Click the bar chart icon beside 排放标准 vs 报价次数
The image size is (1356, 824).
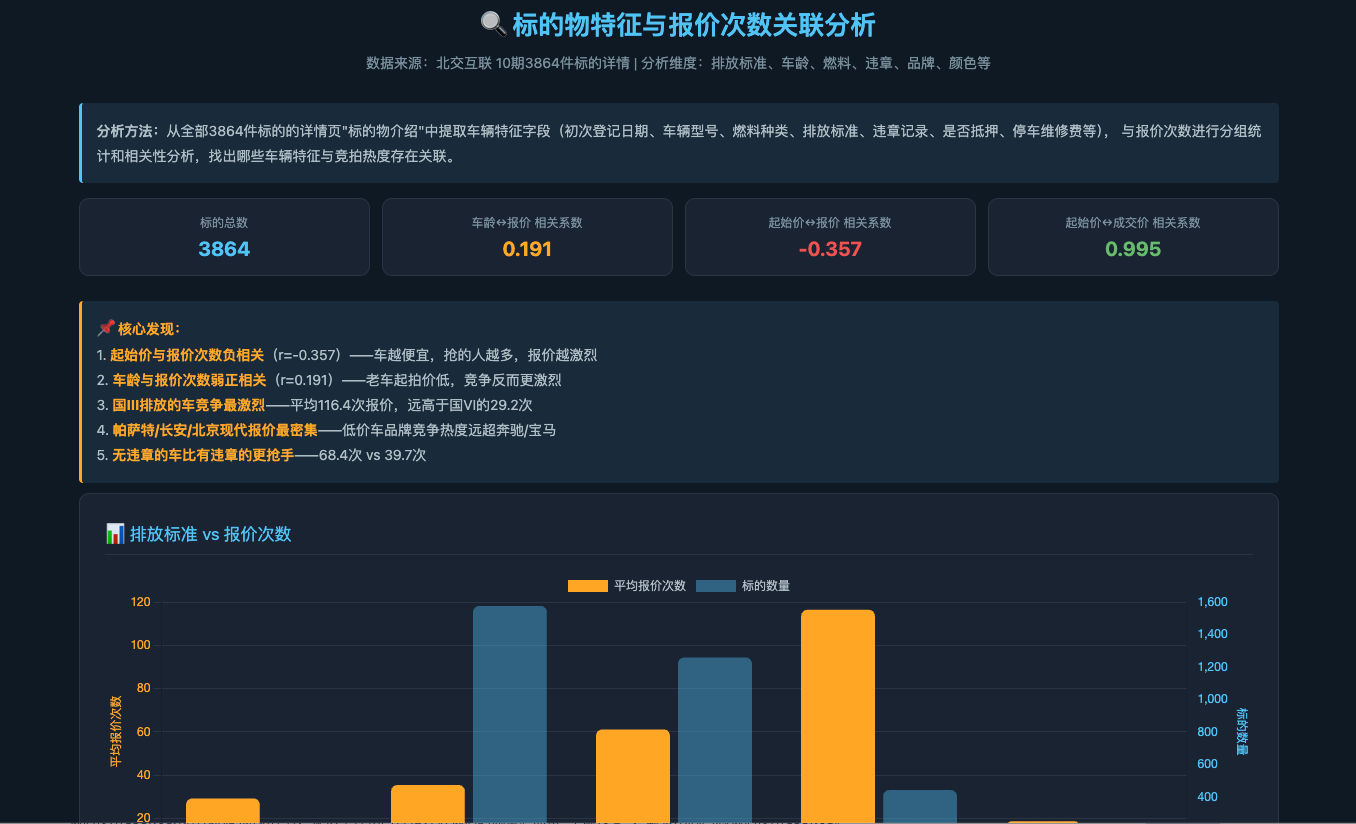[x=115, y=534]
